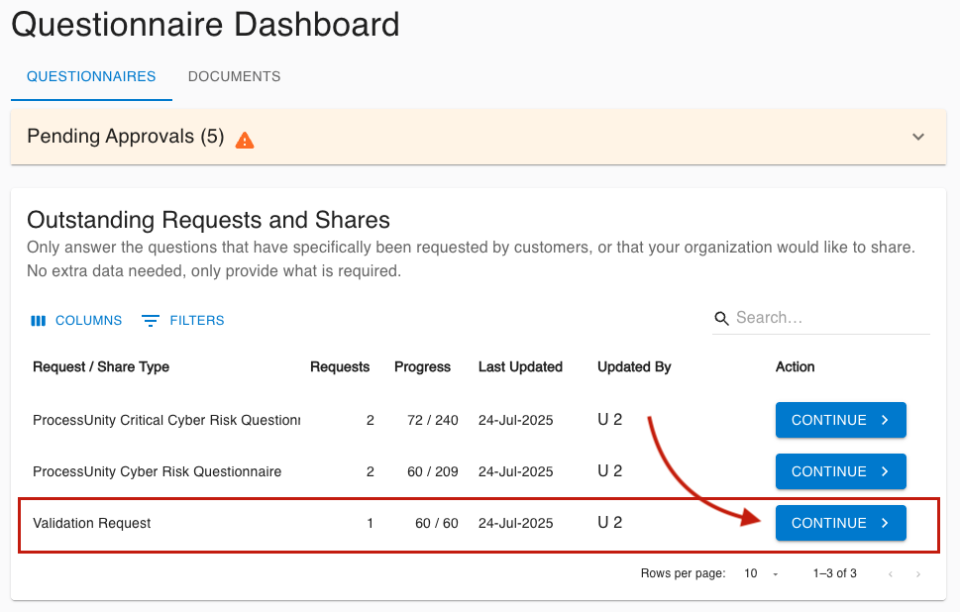960x612 pixels.
Task: Select the Questionnaires tab
Action: (91, 76)
